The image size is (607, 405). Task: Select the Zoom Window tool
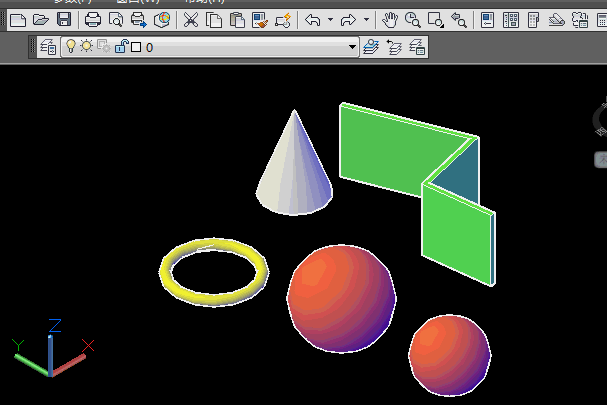click(x=436, y=20)
